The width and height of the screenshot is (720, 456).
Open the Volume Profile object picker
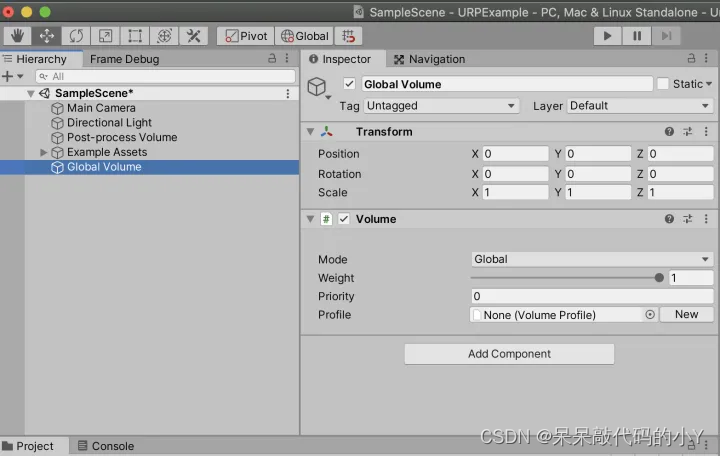pyautogui.click(x=650, y=315)
